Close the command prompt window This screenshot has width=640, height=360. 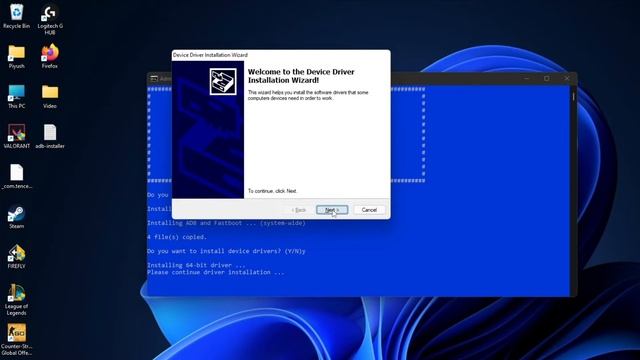click(567, 78)
